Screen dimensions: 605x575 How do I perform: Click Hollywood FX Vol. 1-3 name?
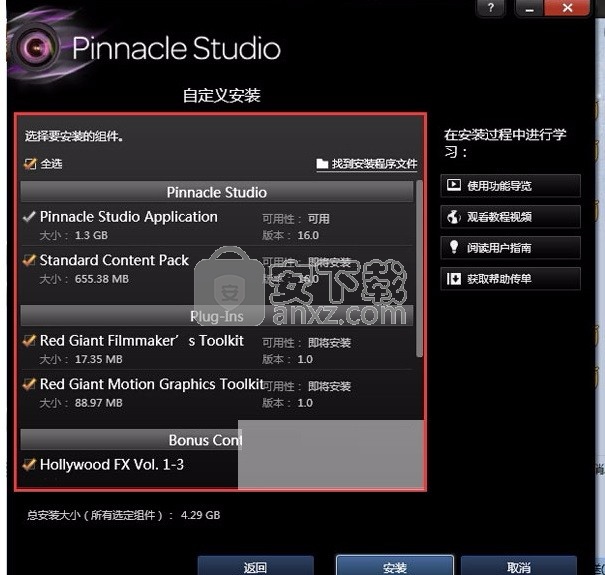112,464
